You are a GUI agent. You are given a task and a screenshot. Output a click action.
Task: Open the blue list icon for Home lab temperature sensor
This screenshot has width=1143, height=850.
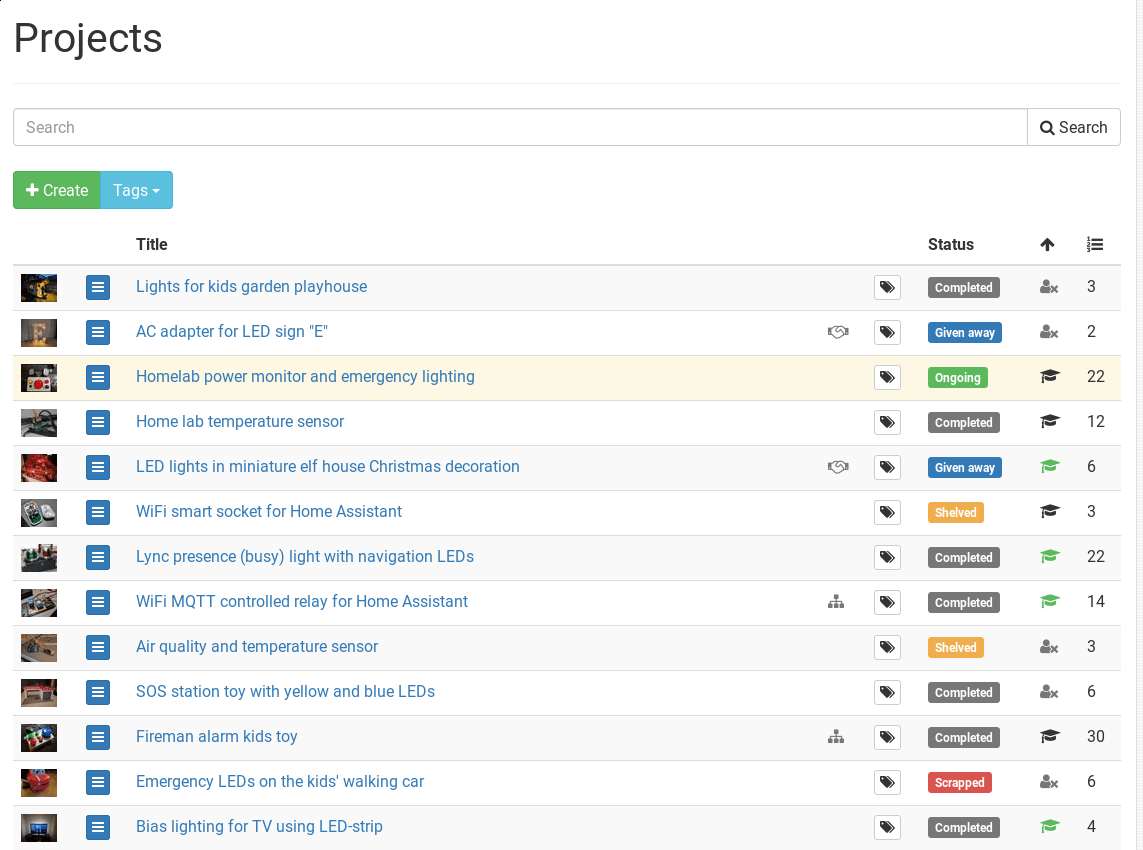click(98, 423)
